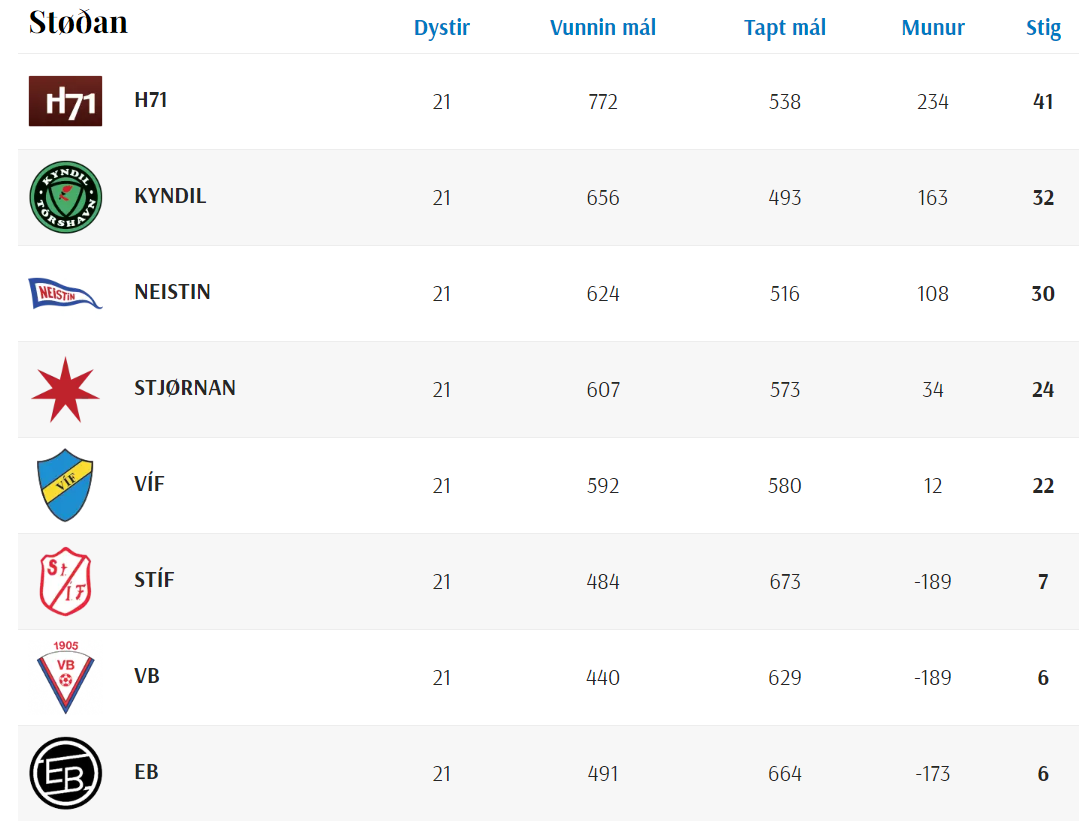Open the KYNDIL team name link
1079x821 pixels.
pos(170,196)
